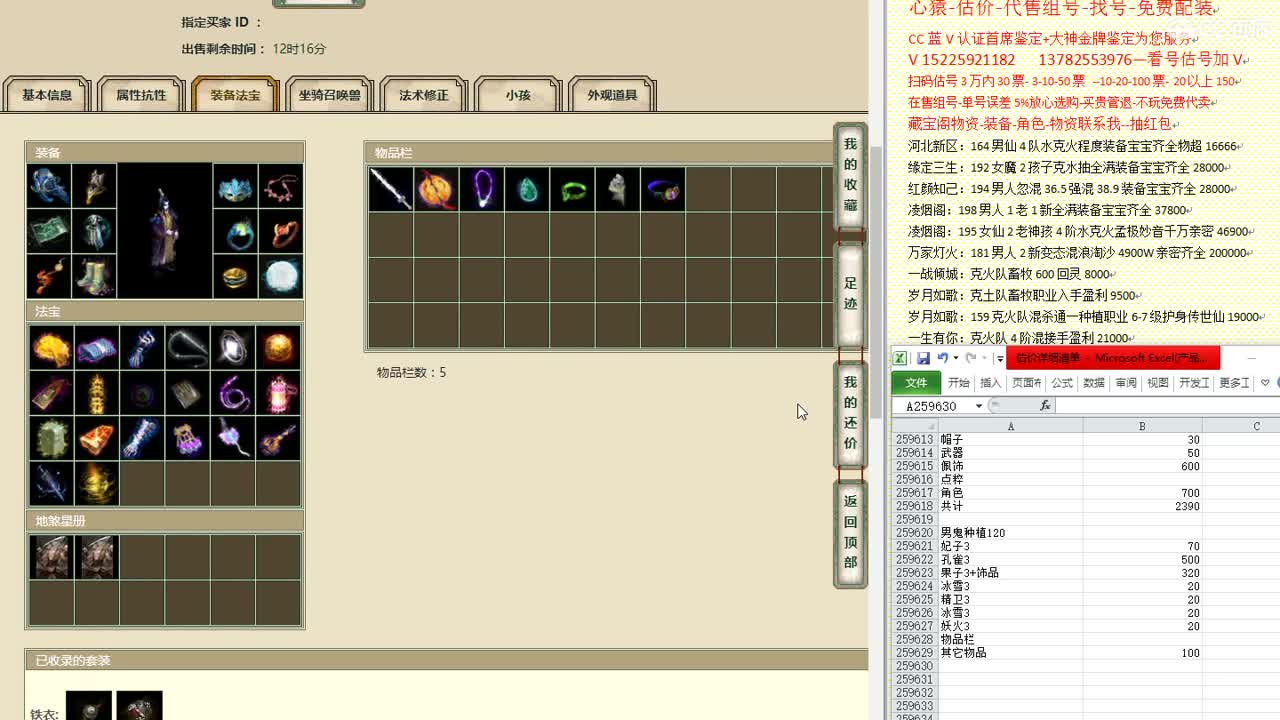Select the sword item in the 物品栏 inventory
This screenshot has width=1280, height=720.
[x=391, y=189]
